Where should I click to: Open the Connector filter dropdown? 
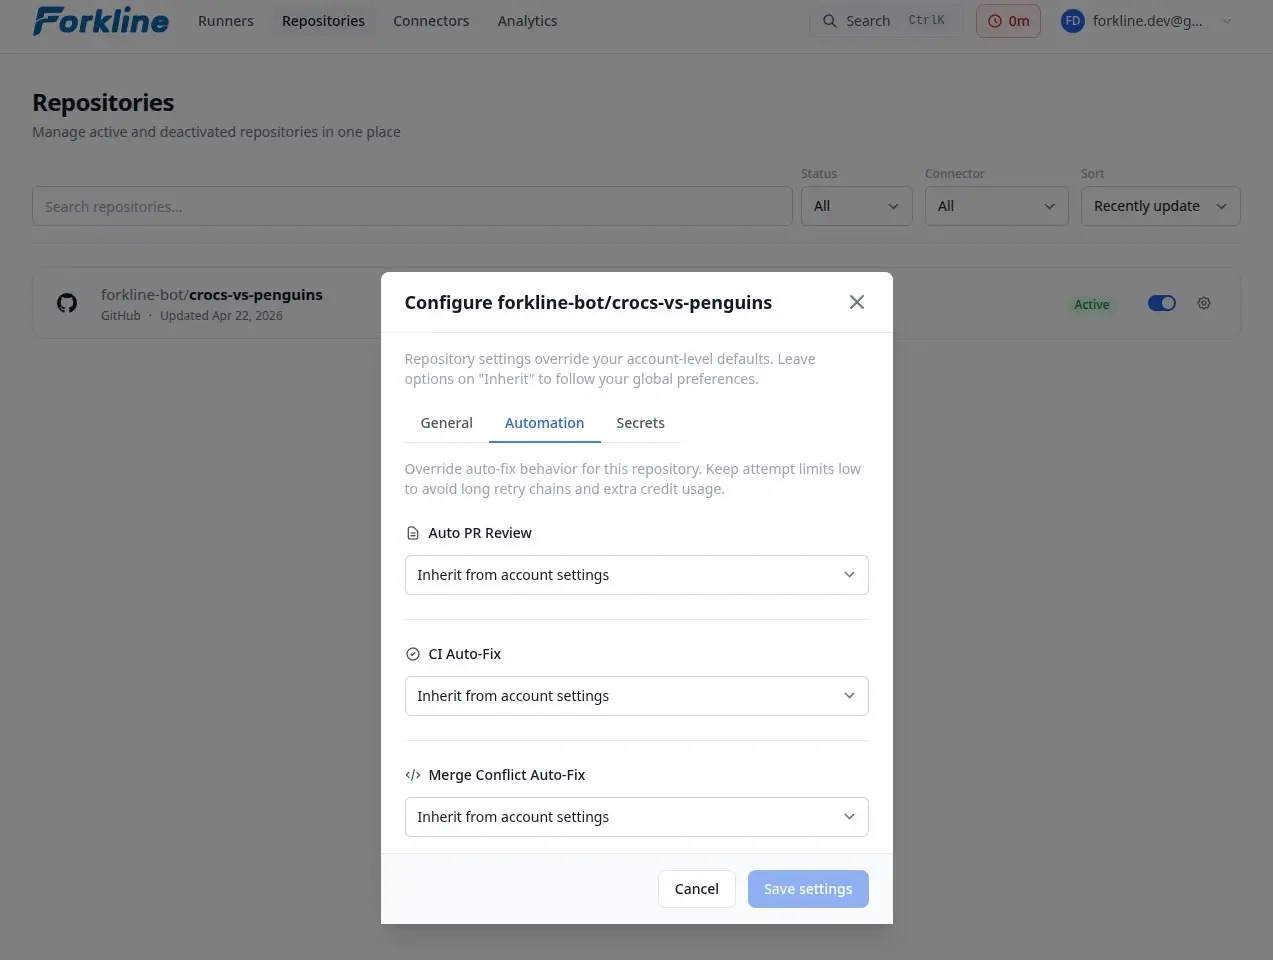(x=996, y=206)
